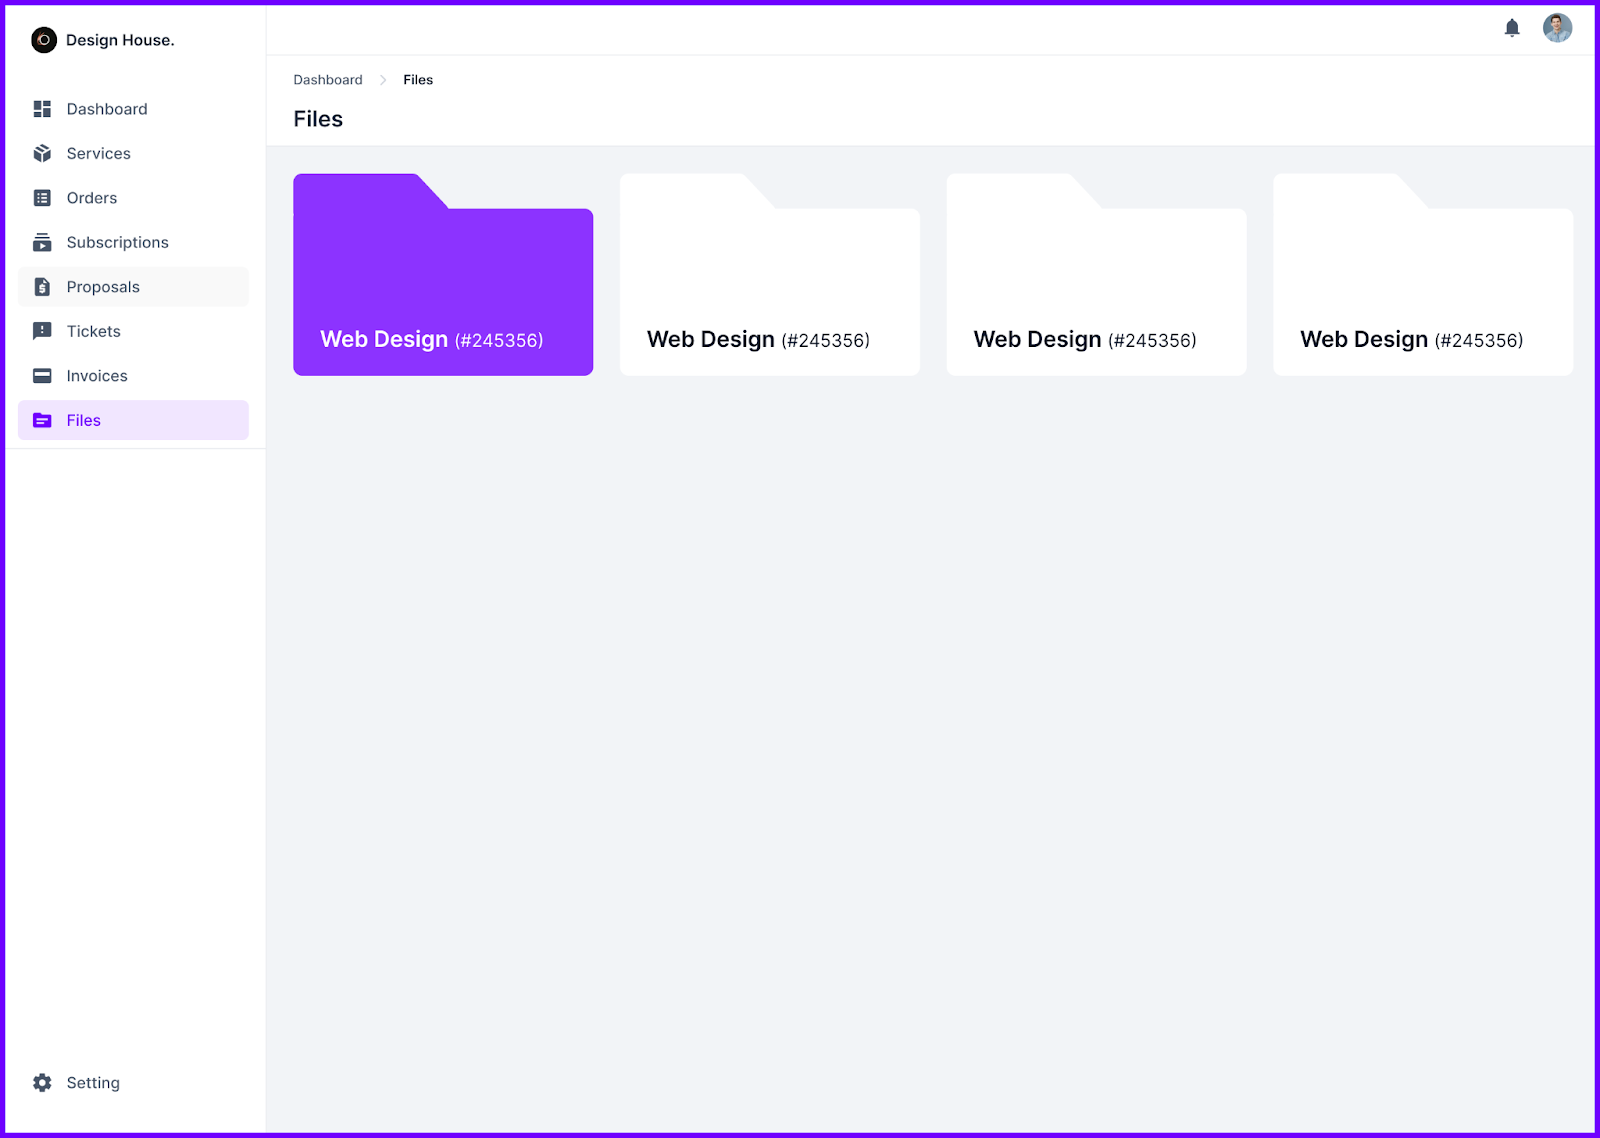Open the notification bell

[1512, 28]
